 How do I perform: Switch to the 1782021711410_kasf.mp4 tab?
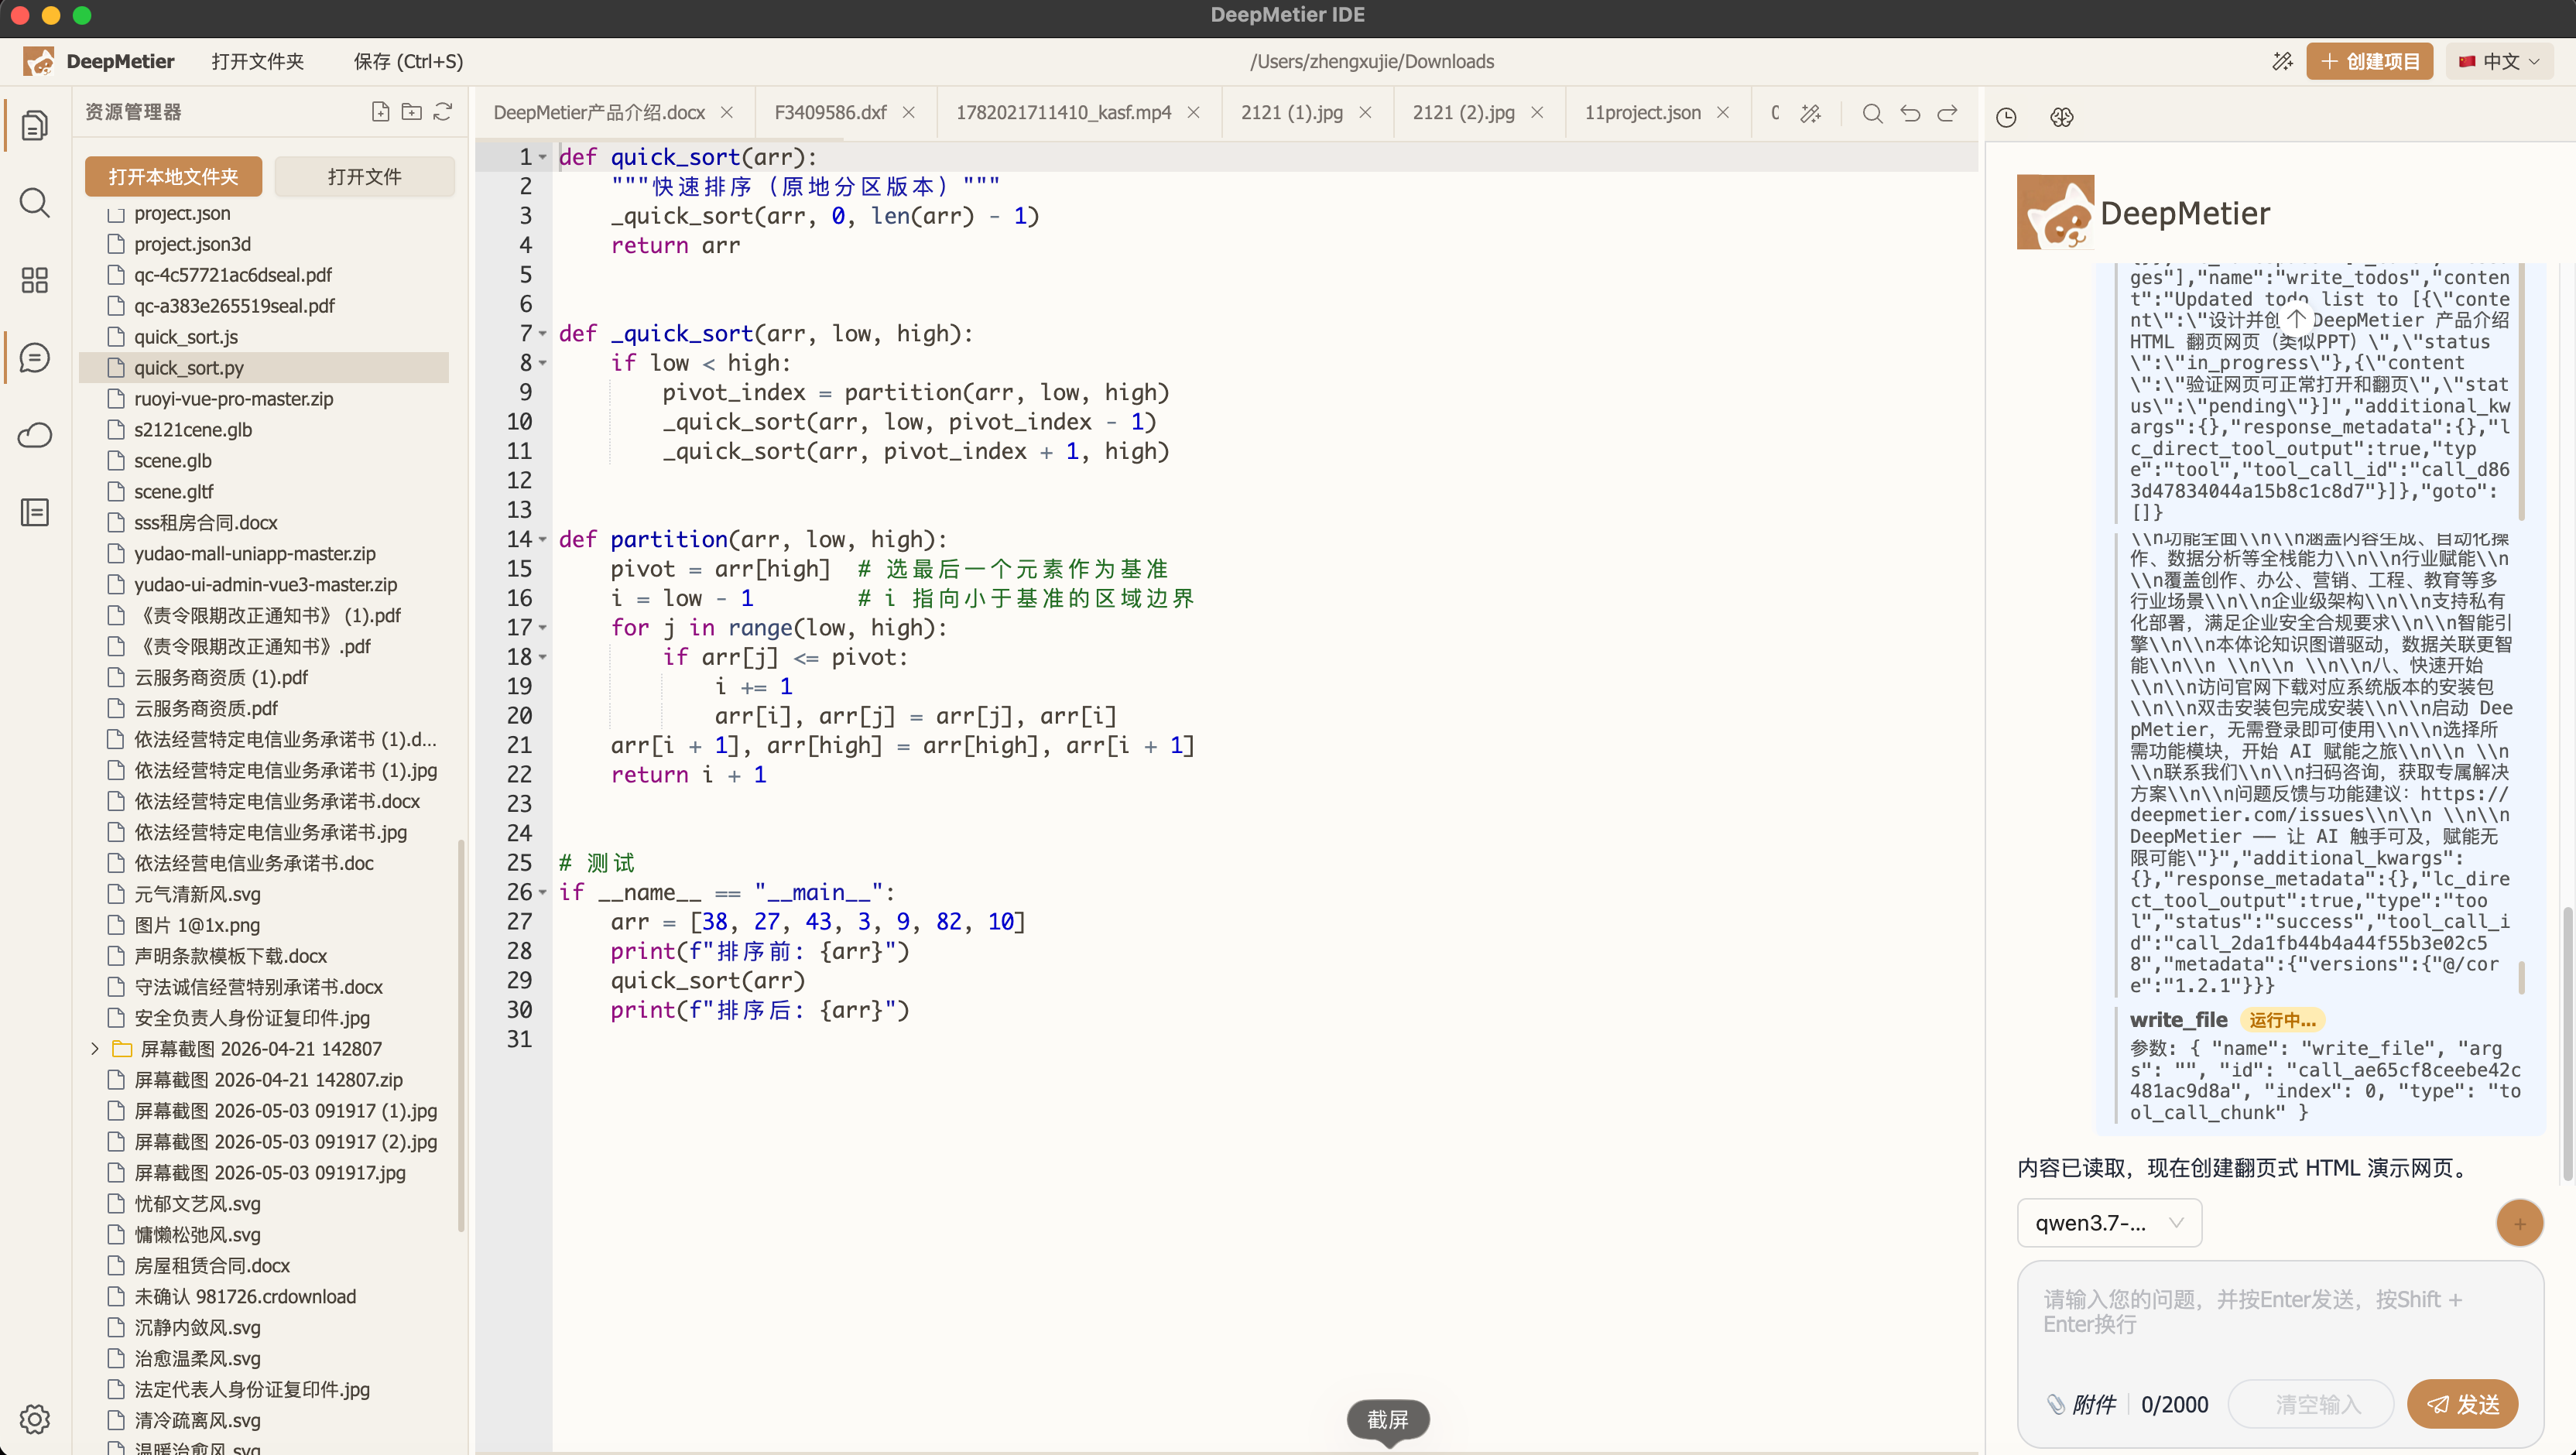point(1063,113)
